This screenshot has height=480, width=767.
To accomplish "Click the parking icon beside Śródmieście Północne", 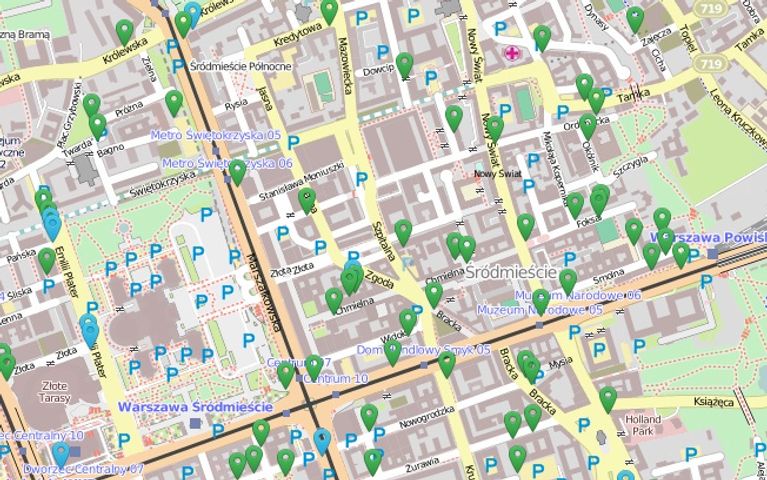I will point(178,67).
